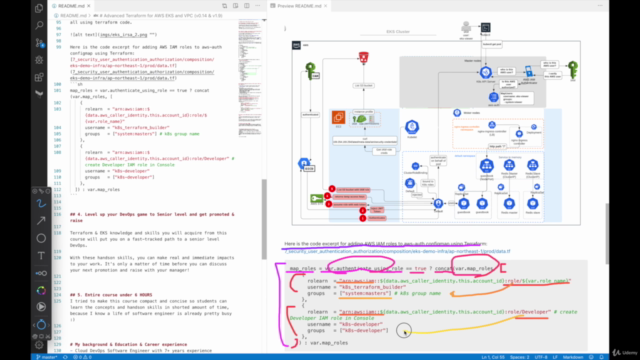640x360 pixels.
Task: Click line number 101 in the gutter
Action: 58,90
